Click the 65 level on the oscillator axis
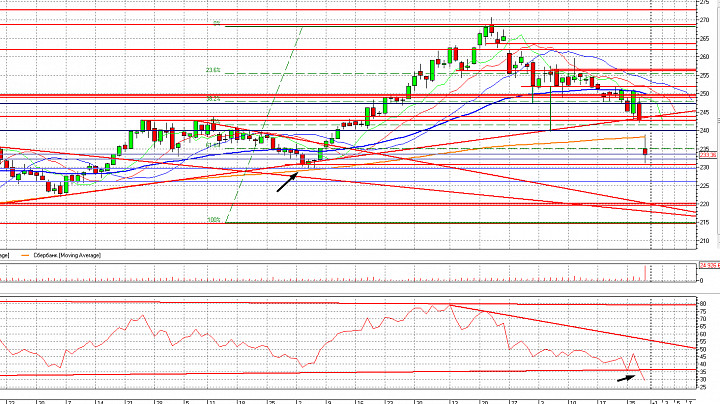 (703, 326)
